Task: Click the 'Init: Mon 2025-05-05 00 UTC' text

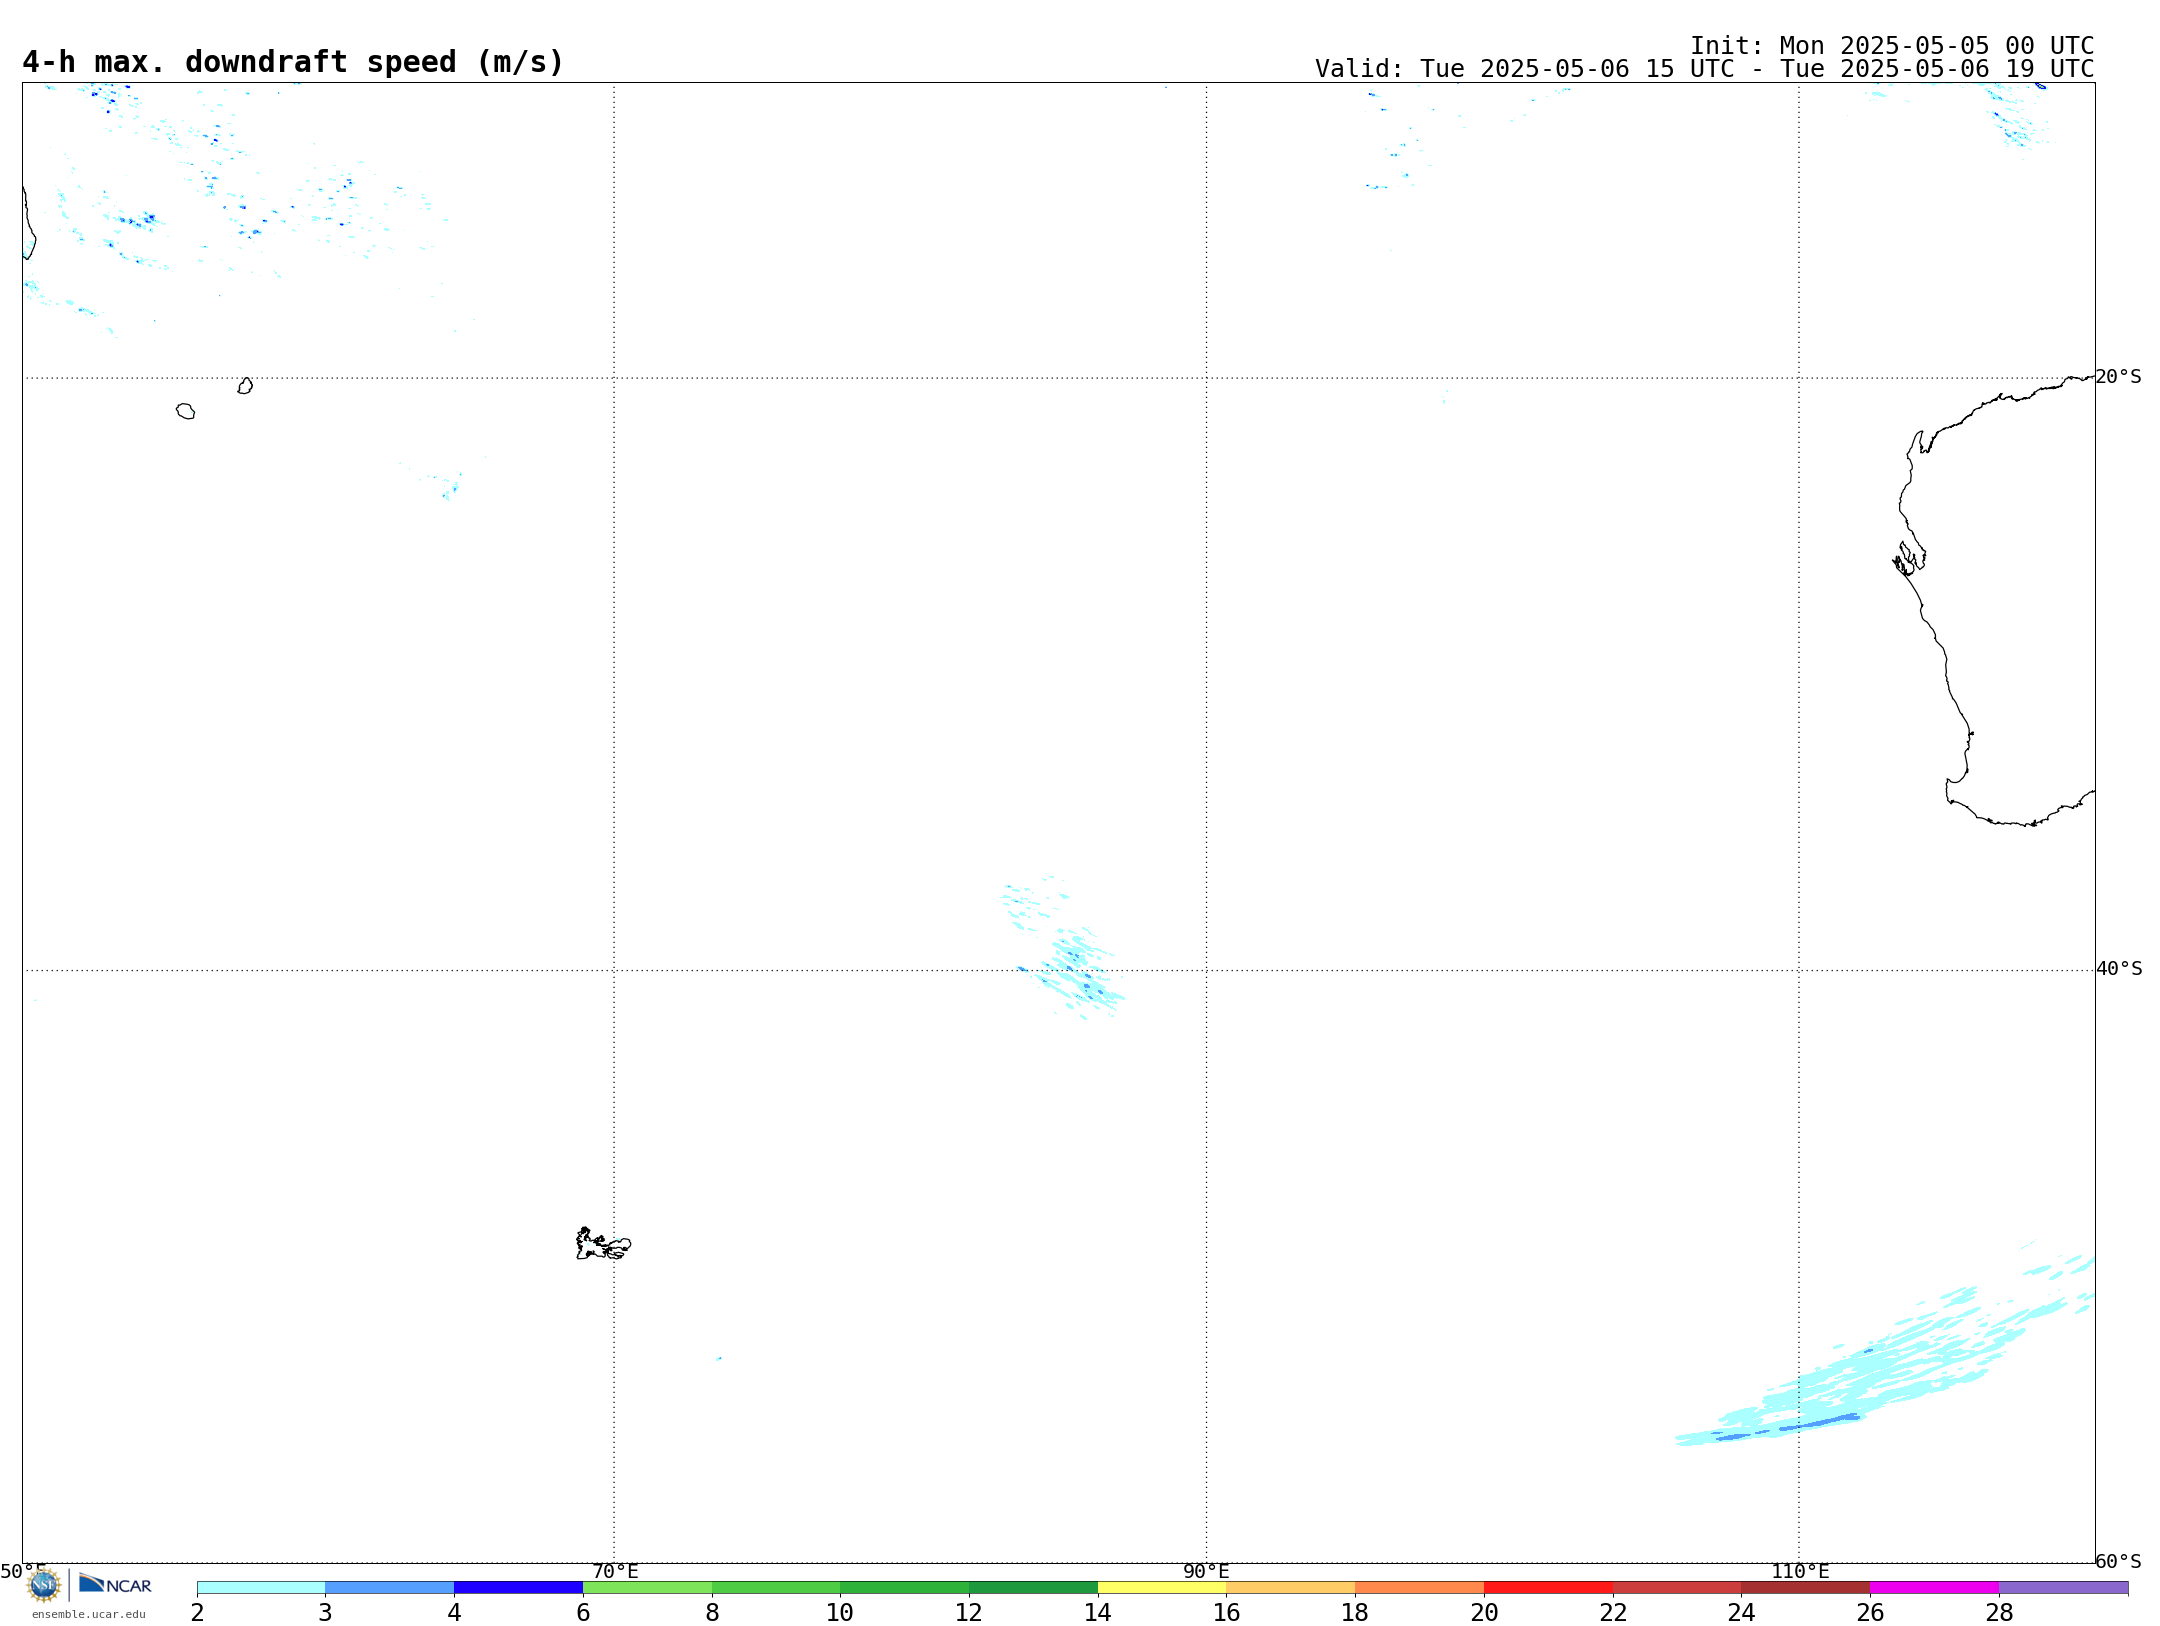Action: pos(1892,46)
